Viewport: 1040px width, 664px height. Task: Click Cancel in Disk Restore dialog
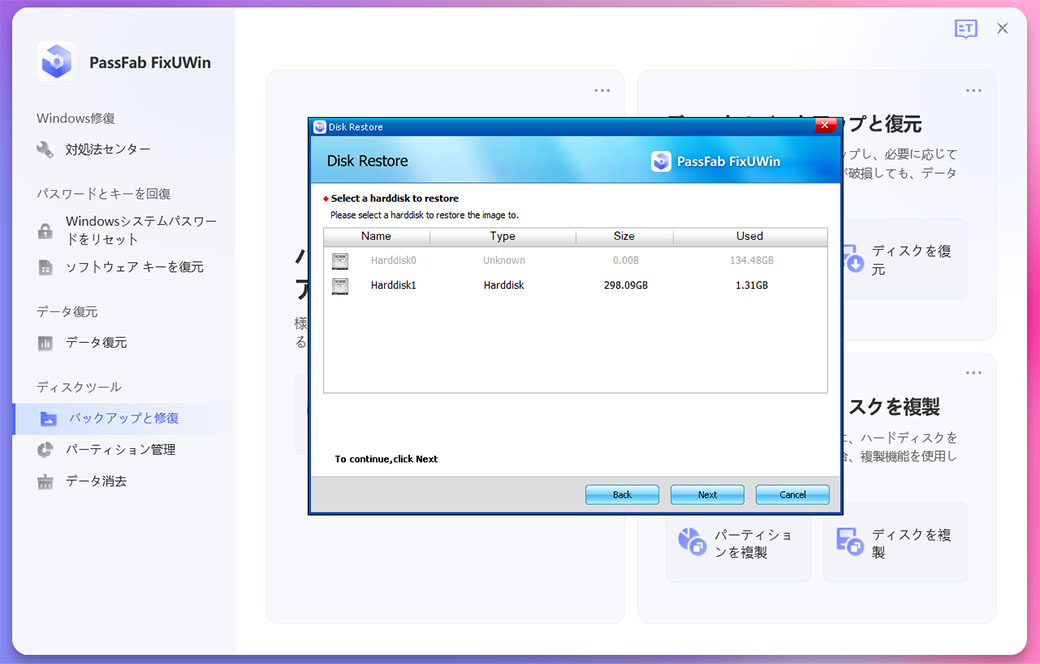tap(792, 494)
